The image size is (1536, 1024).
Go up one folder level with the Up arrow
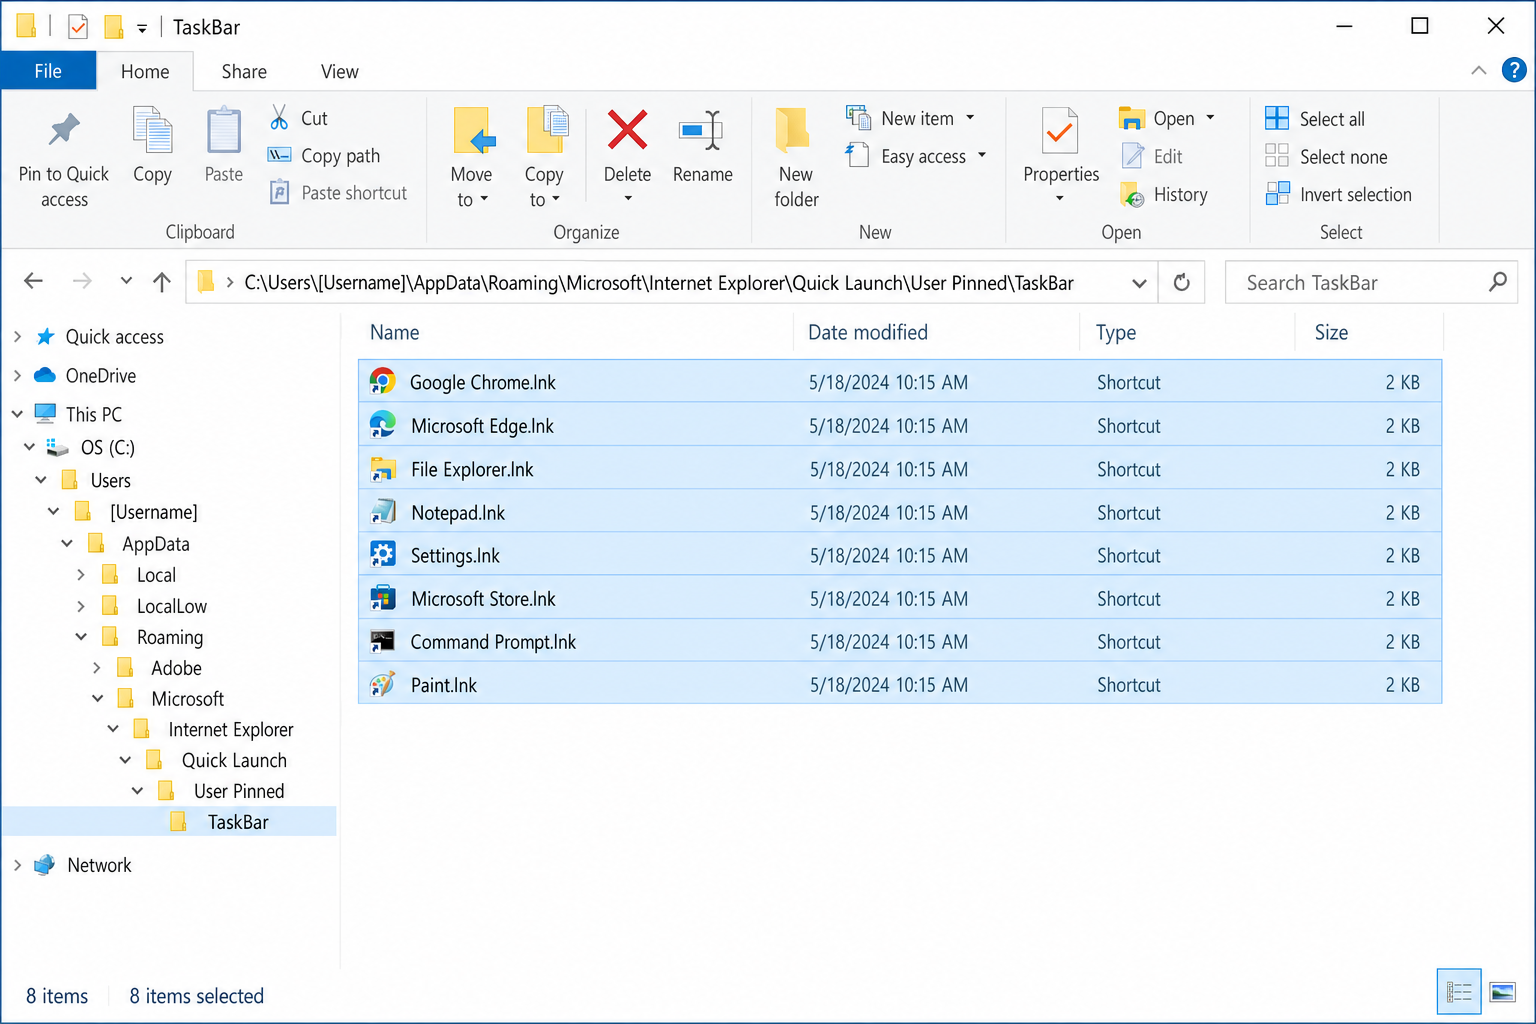[162, 282]
